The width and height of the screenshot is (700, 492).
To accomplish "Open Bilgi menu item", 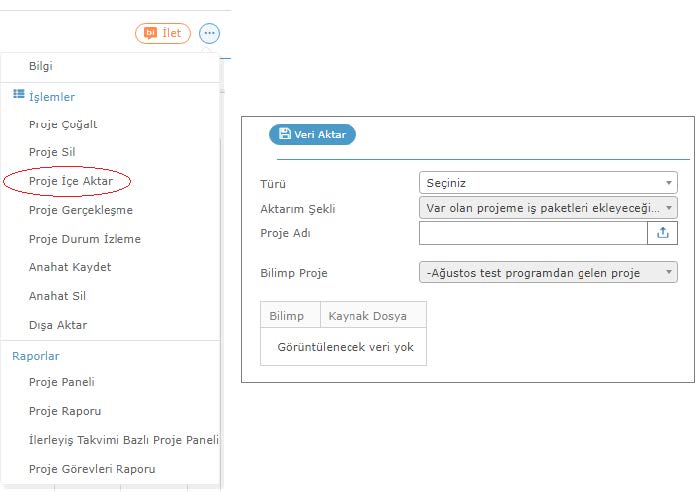I will (41, 66).
